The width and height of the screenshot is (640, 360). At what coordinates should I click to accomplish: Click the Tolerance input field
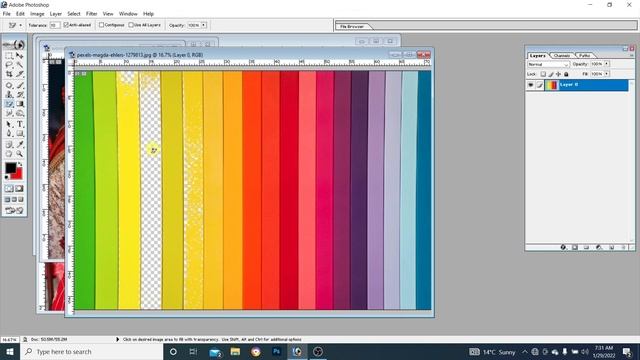tap(54, 25)
